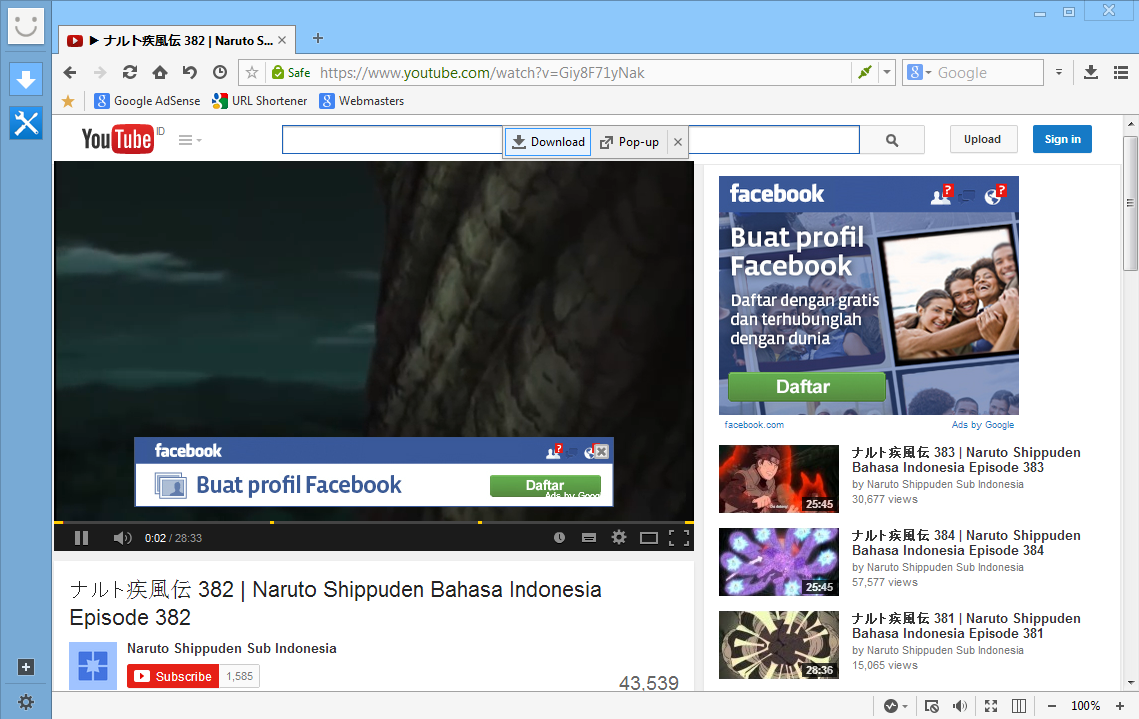
Task: Reload the page with refresh icon
Action: coord(130,73)
